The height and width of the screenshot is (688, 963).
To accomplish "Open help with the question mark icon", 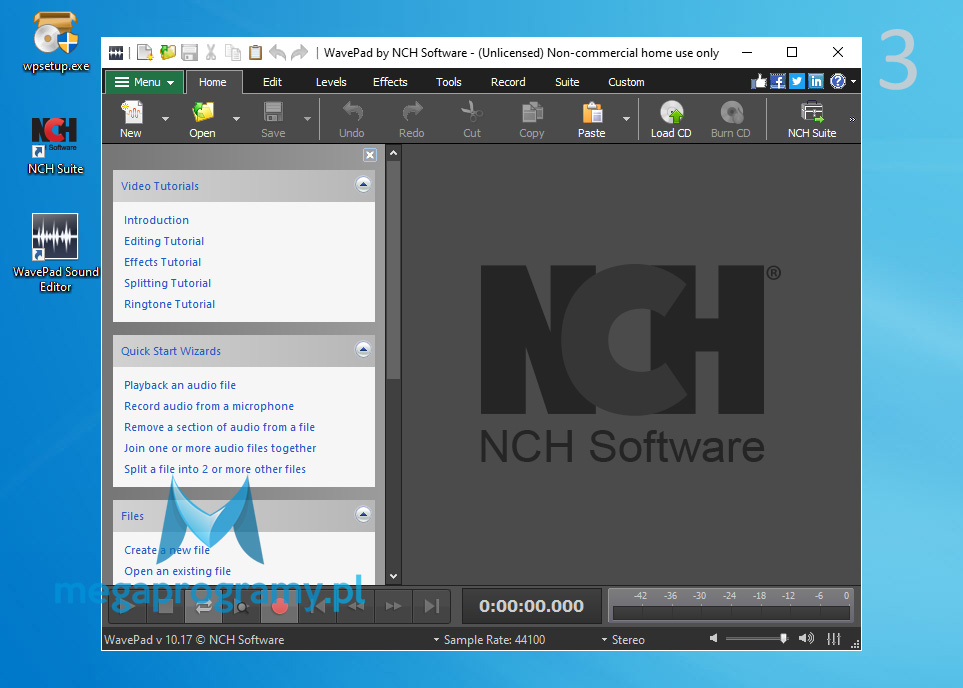I will pyautogui.click(x=838, y=81).
